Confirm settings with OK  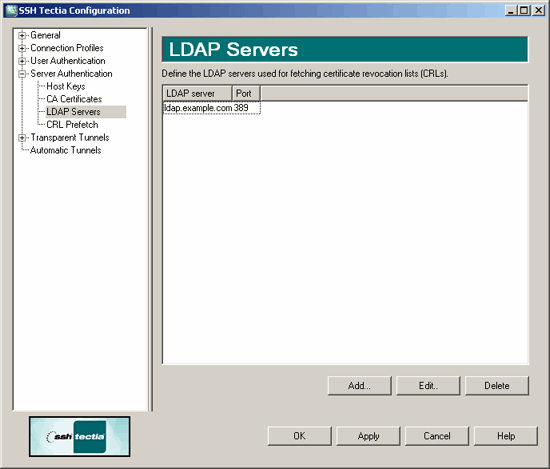coord(300,436)
